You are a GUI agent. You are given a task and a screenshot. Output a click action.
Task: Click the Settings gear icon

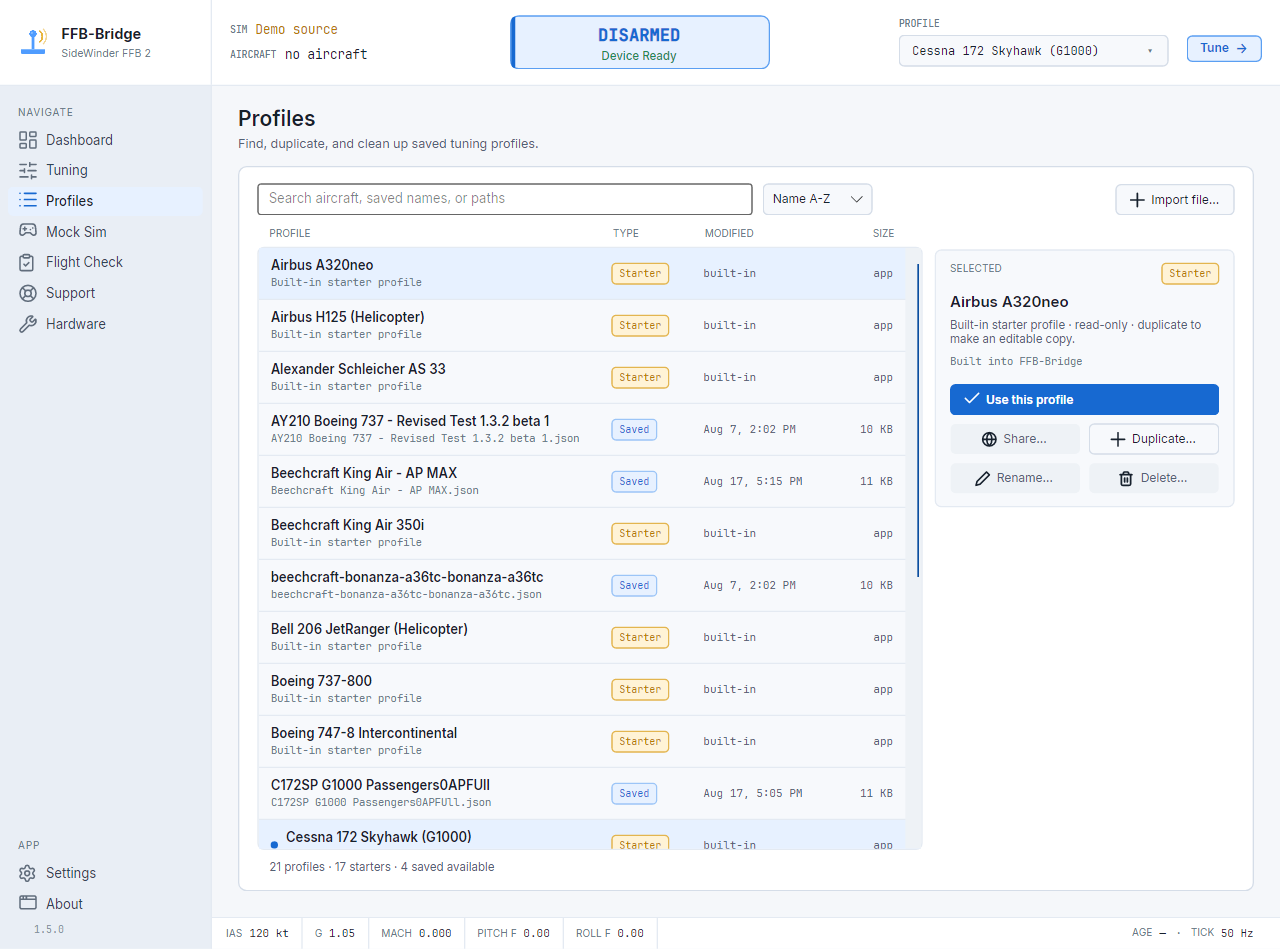[x=28, y=873]
